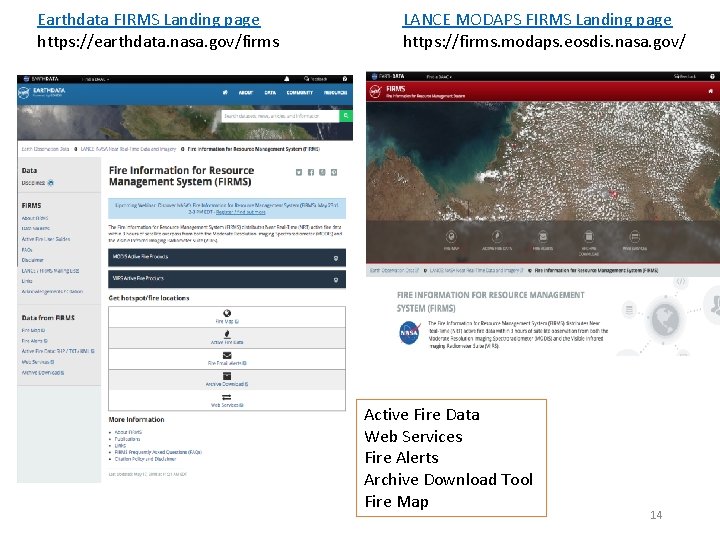Click the Discipline icon under Data in the sidebar
720x540 pixels.
(x=51, y=183)
